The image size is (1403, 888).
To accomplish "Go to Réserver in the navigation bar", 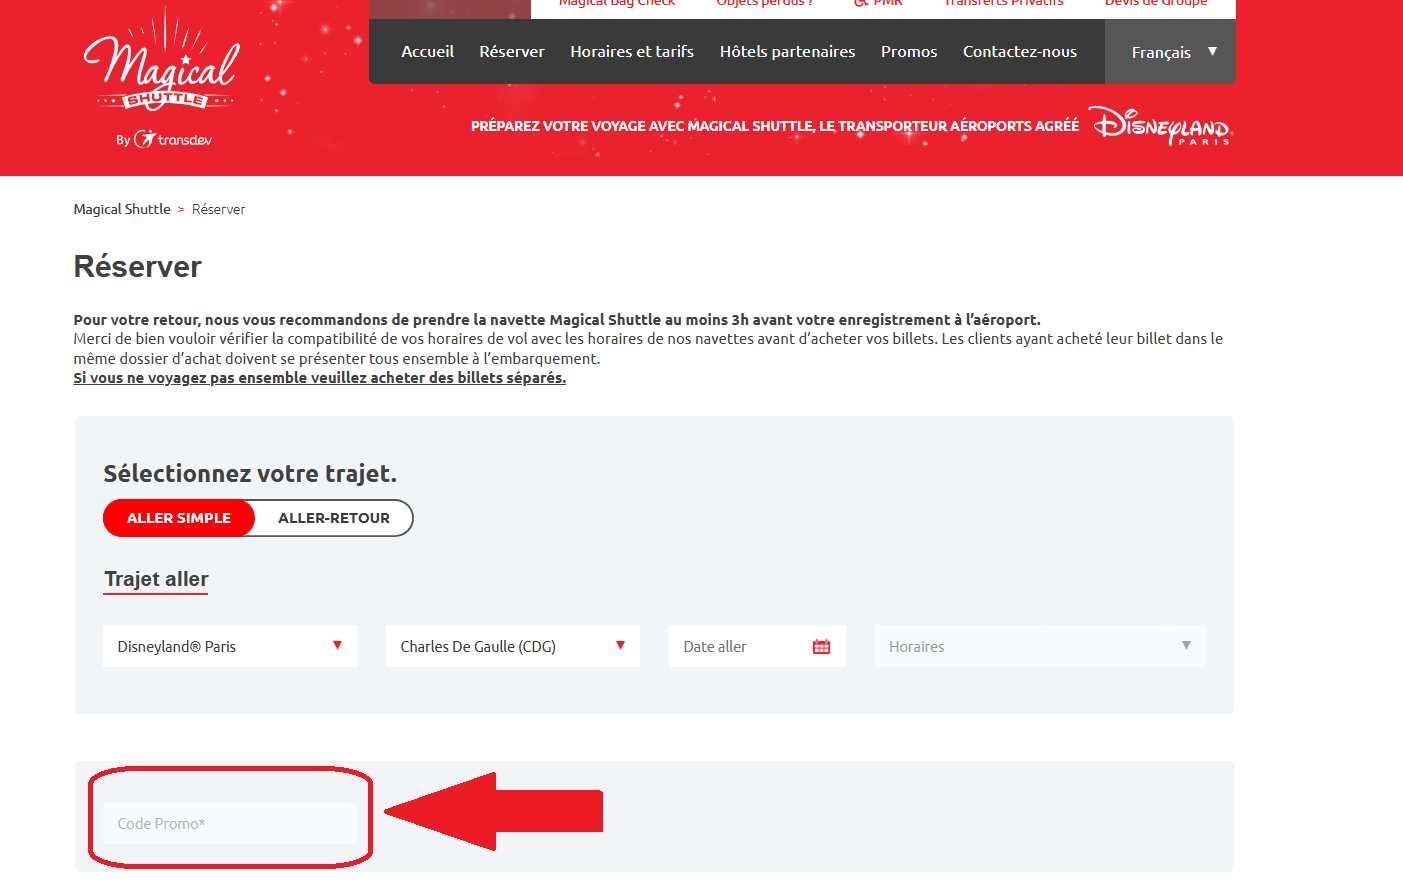I will (512, 51).
